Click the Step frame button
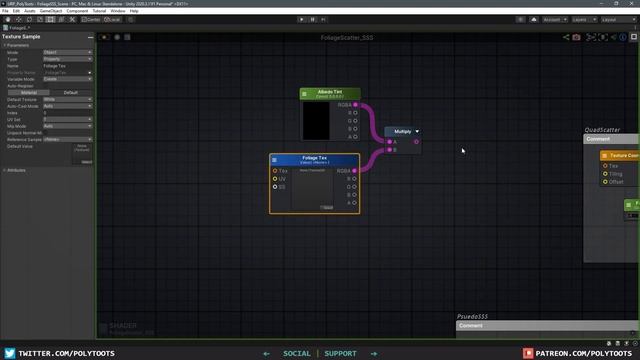 tap(323, 20)
